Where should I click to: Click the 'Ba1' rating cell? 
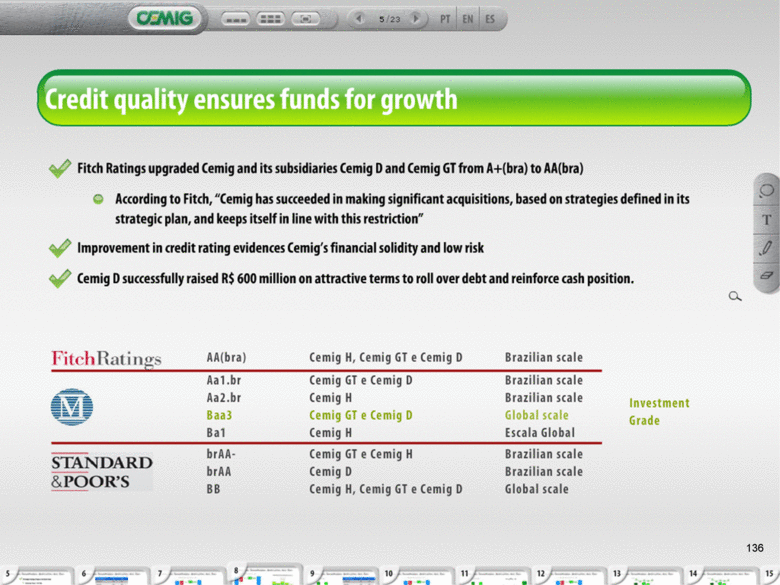tap(216, 433)
